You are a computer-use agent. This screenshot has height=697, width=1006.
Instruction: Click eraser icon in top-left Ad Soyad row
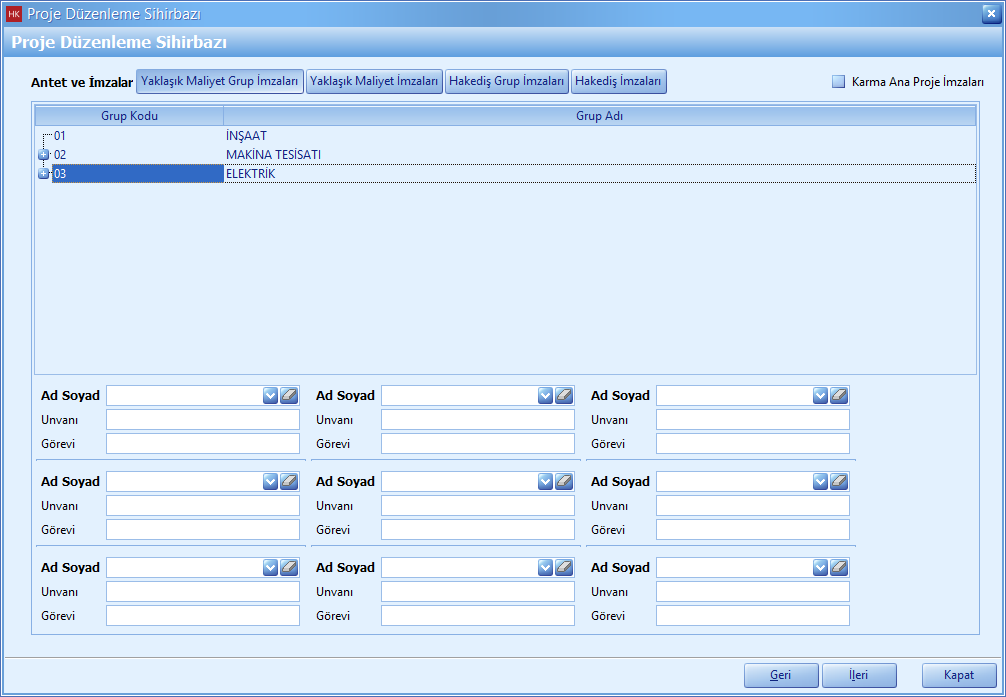pos(289,396)
